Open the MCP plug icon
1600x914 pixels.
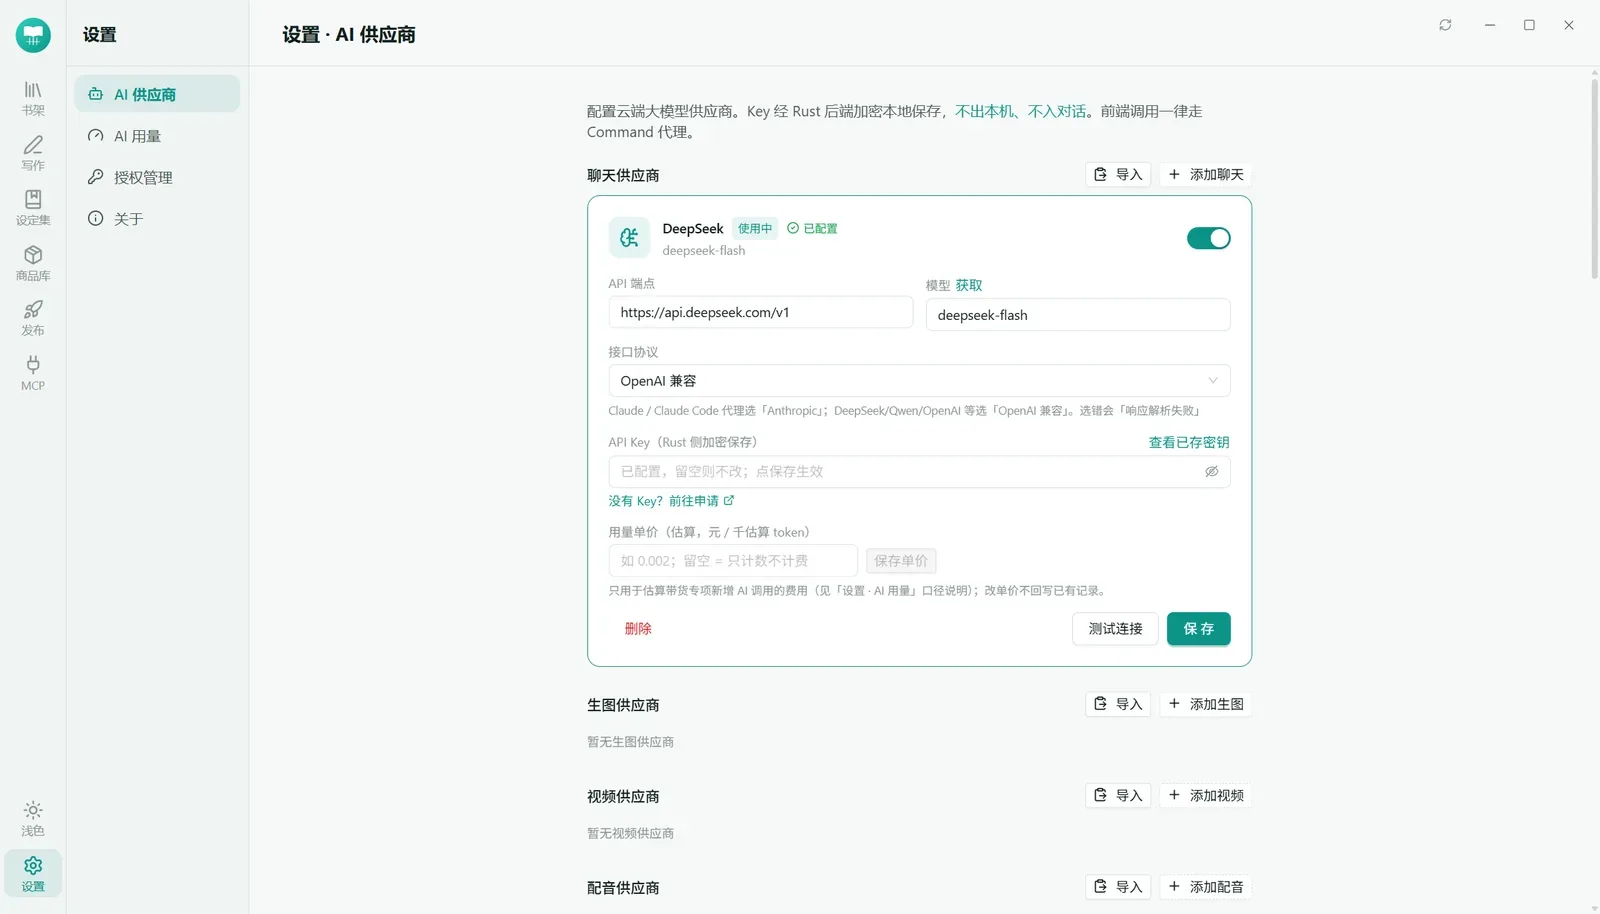coord(33,373)
